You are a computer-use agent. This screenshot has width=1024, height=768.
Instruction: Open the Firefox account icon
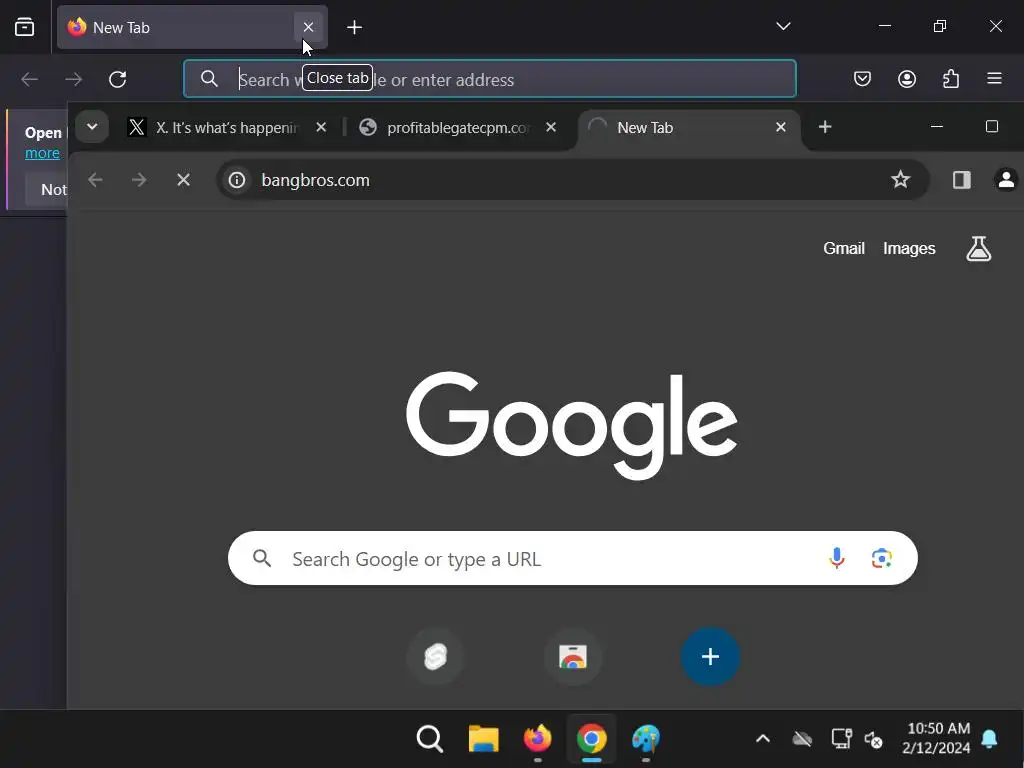click(906, 79)
